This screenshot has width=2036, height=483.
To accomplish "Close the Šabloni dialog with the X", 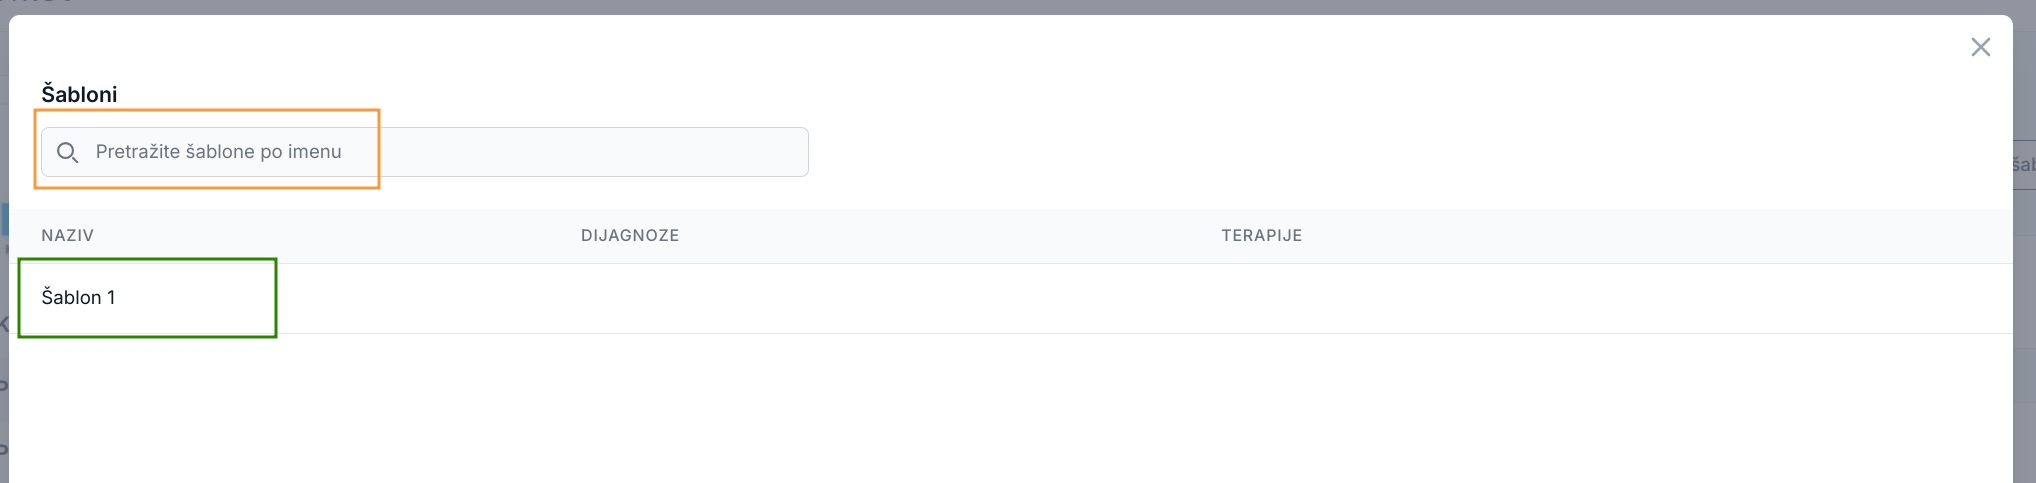I will (x=1980, y=47).
